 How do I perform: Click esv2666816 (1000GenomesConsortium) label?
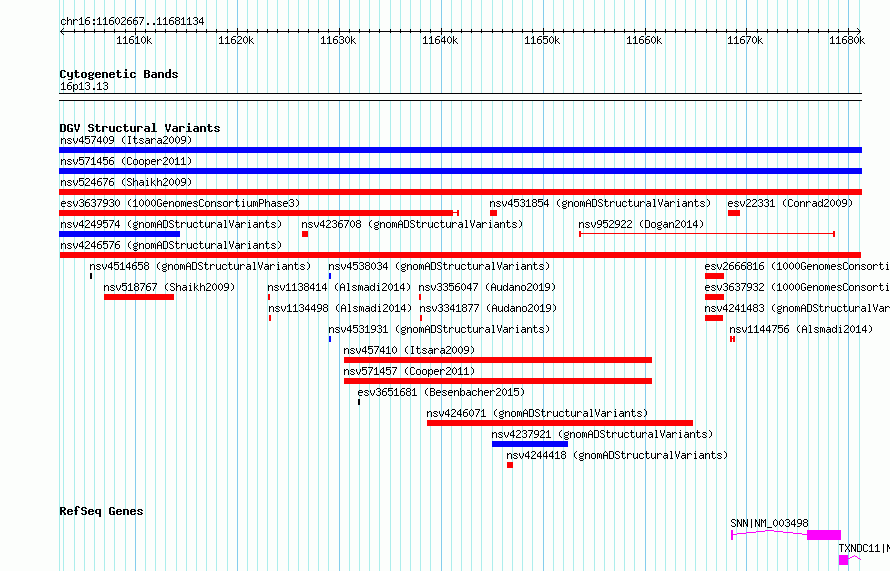tap(797, 266)
